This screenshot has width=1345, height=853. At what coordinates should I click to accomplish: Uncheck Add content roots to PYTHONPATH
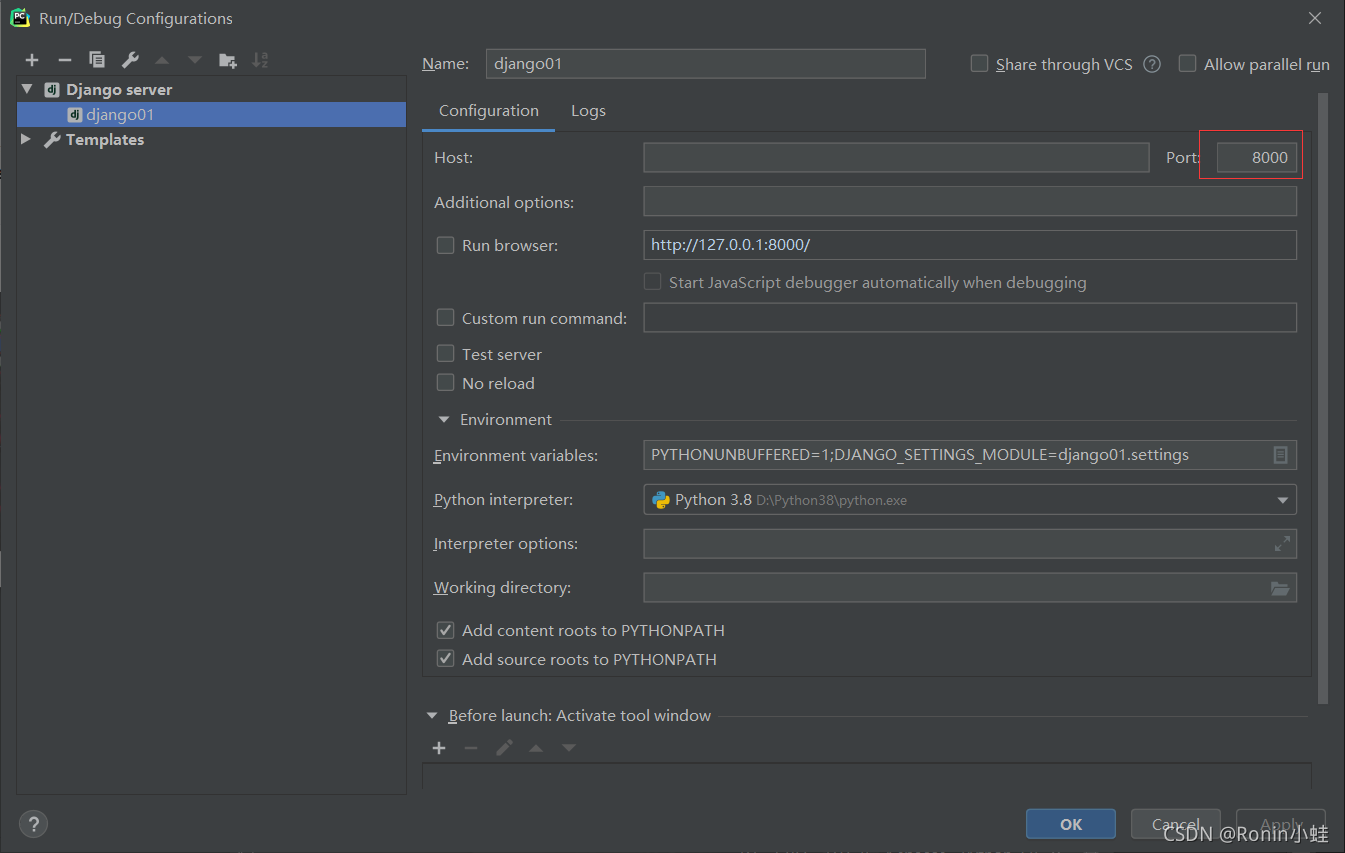tap(446, 630)
